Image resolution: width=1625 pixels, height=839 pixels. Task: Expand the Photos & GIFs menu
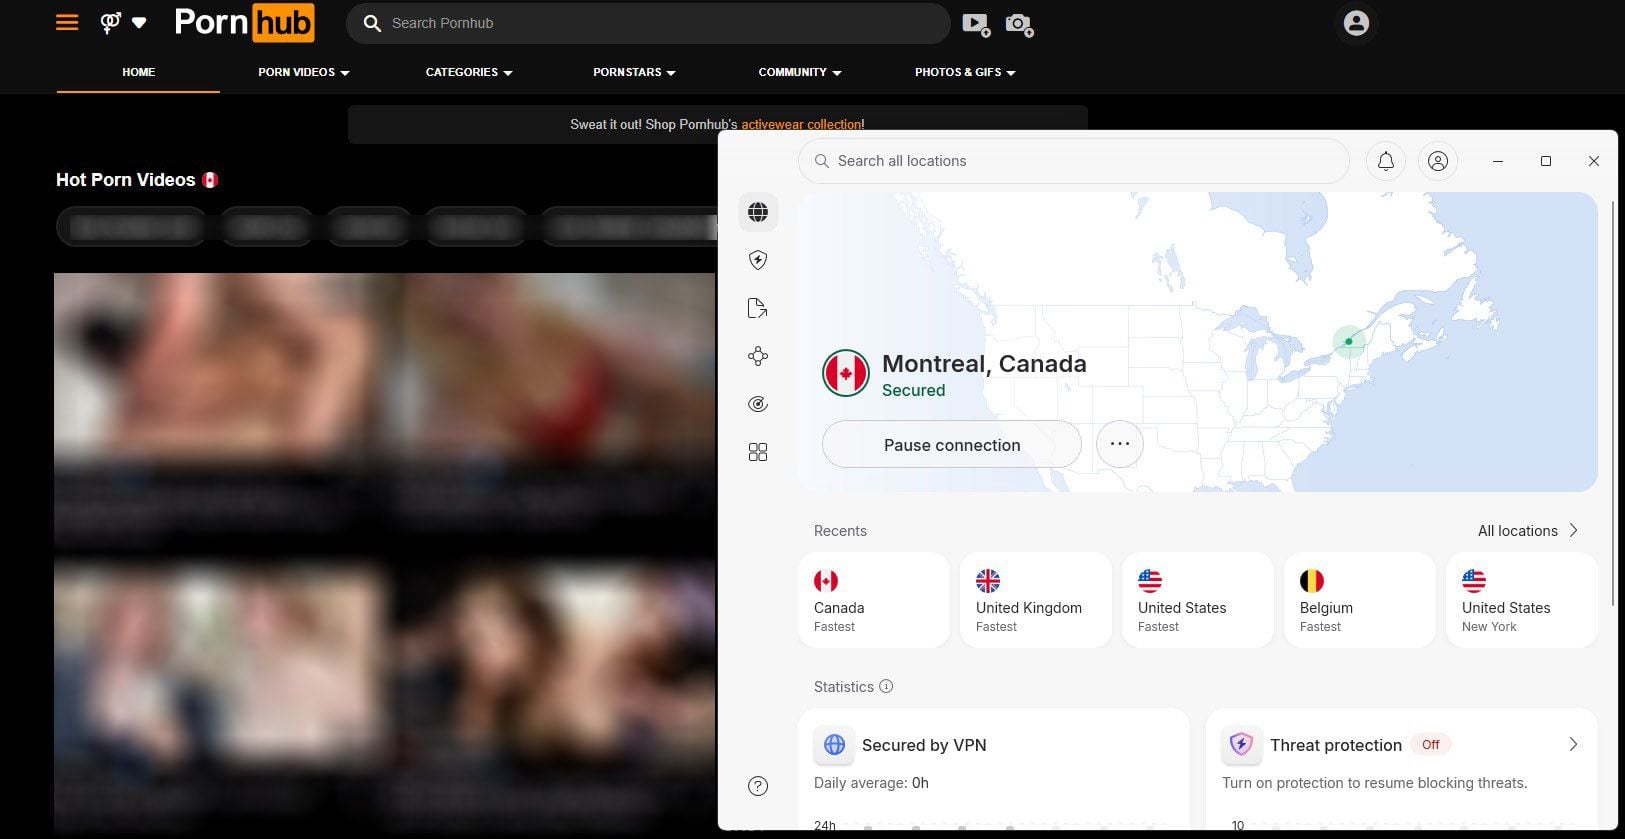click(x=965, y=72)
